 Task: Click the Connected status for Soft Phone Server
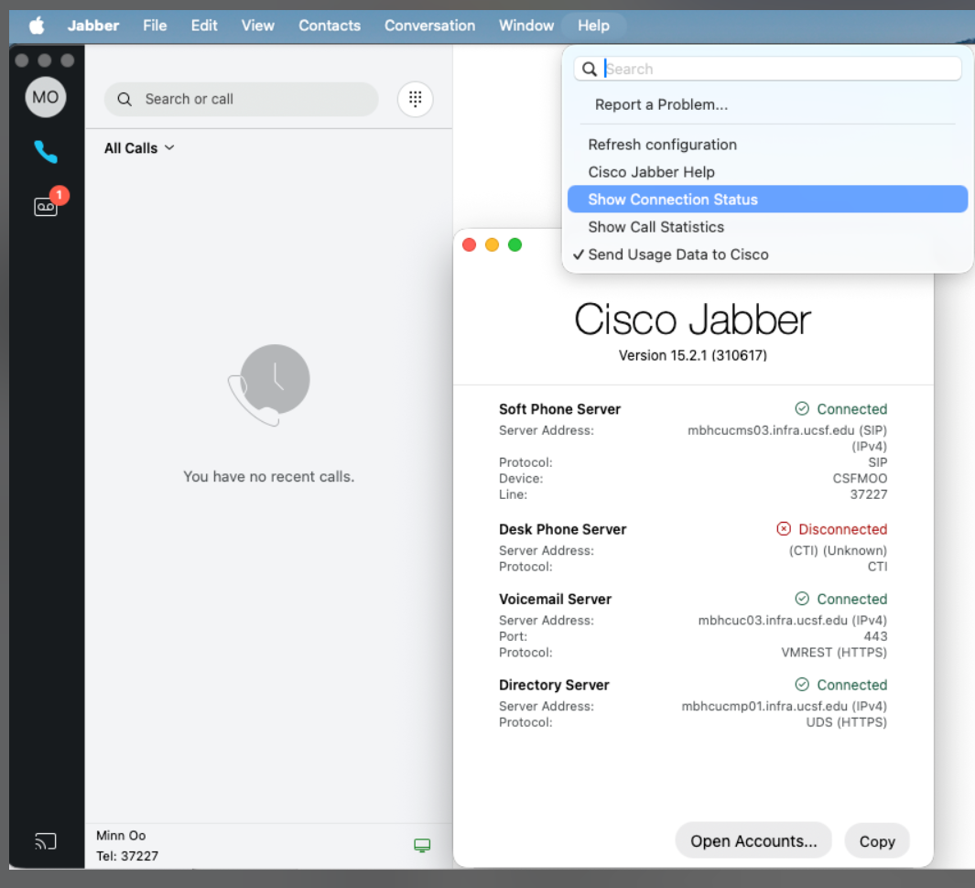[852, 409]
